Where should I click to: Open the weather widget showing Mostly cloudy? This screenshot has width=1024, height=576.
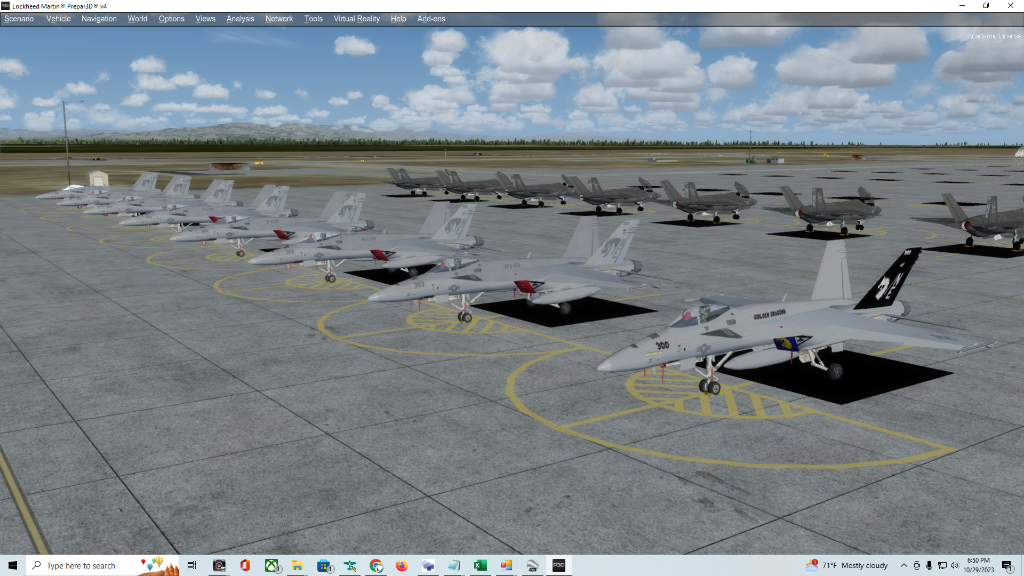coord(848,565)
